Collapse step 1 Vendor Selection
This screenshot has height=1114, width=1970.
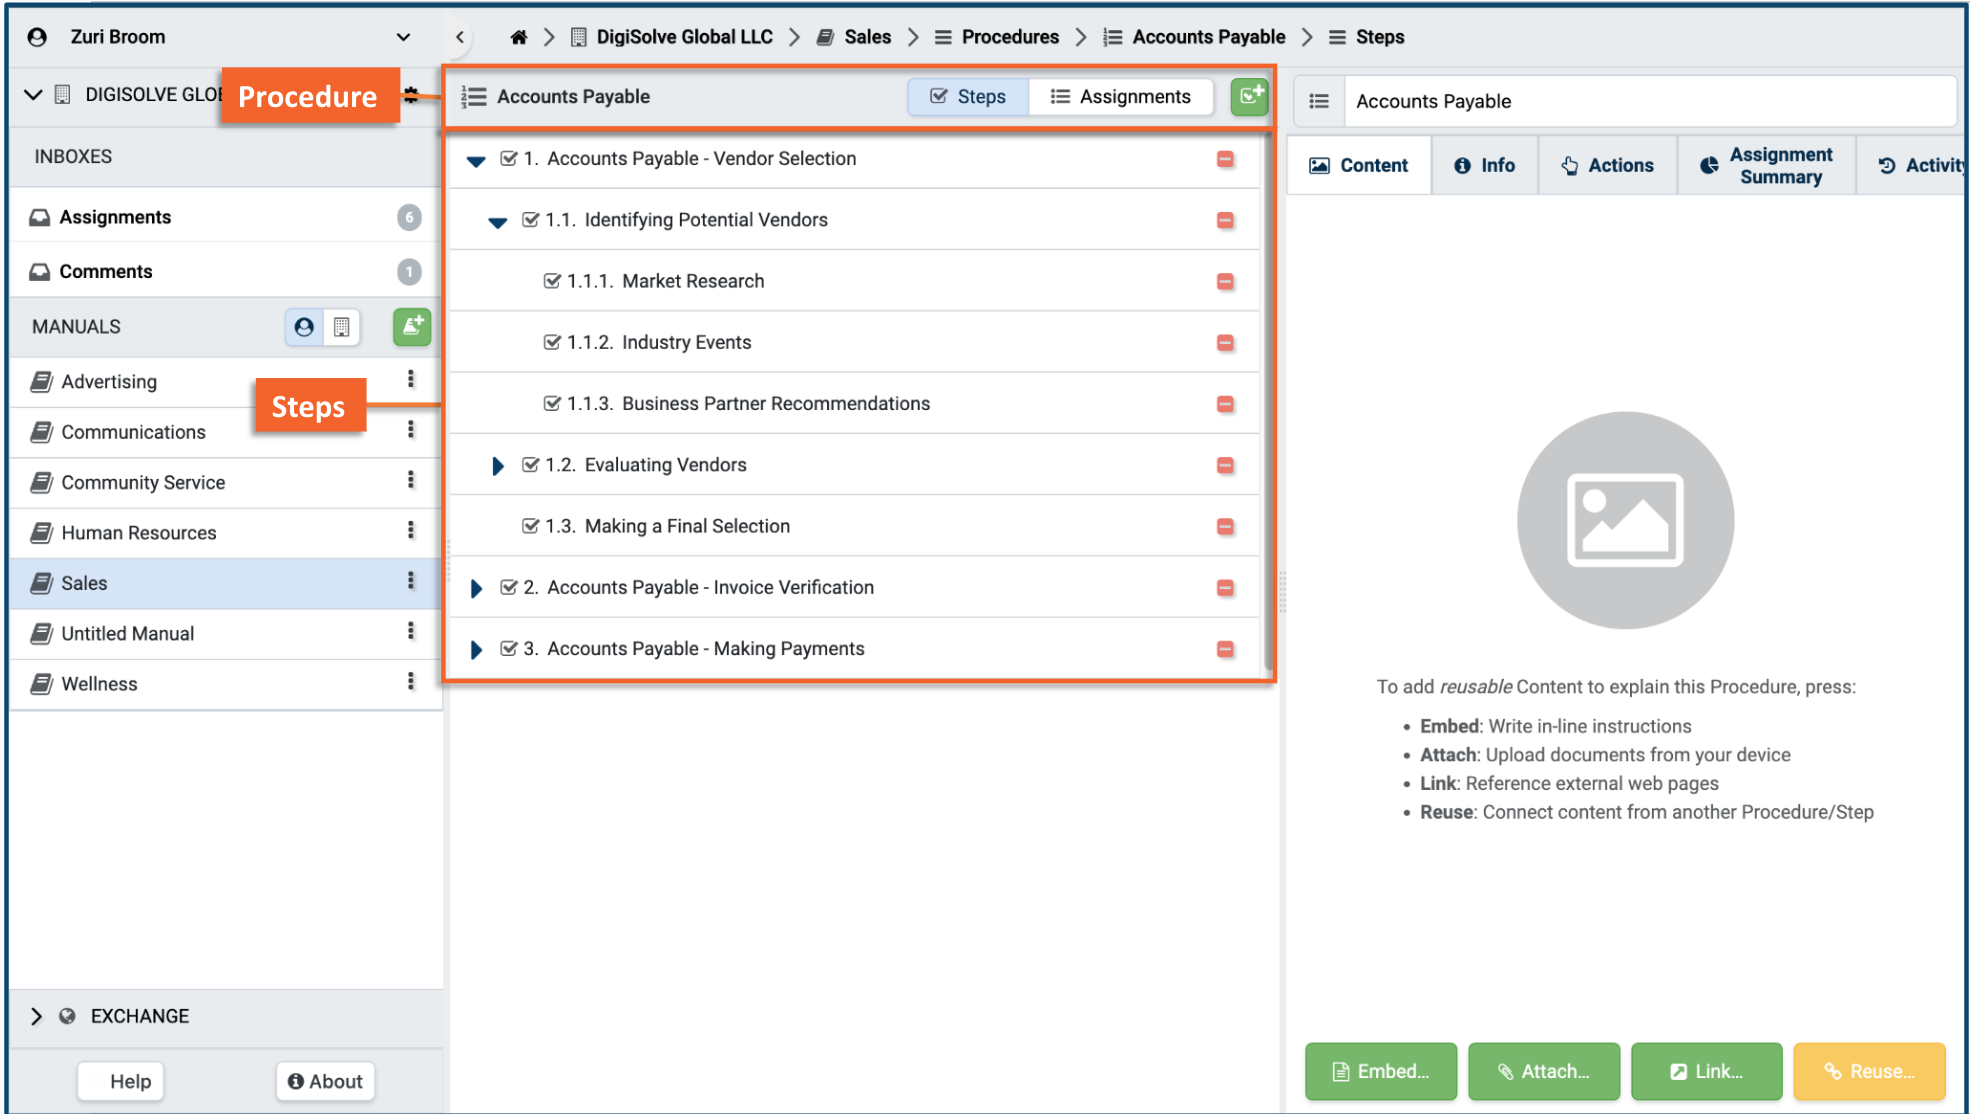tap(476, 160)
